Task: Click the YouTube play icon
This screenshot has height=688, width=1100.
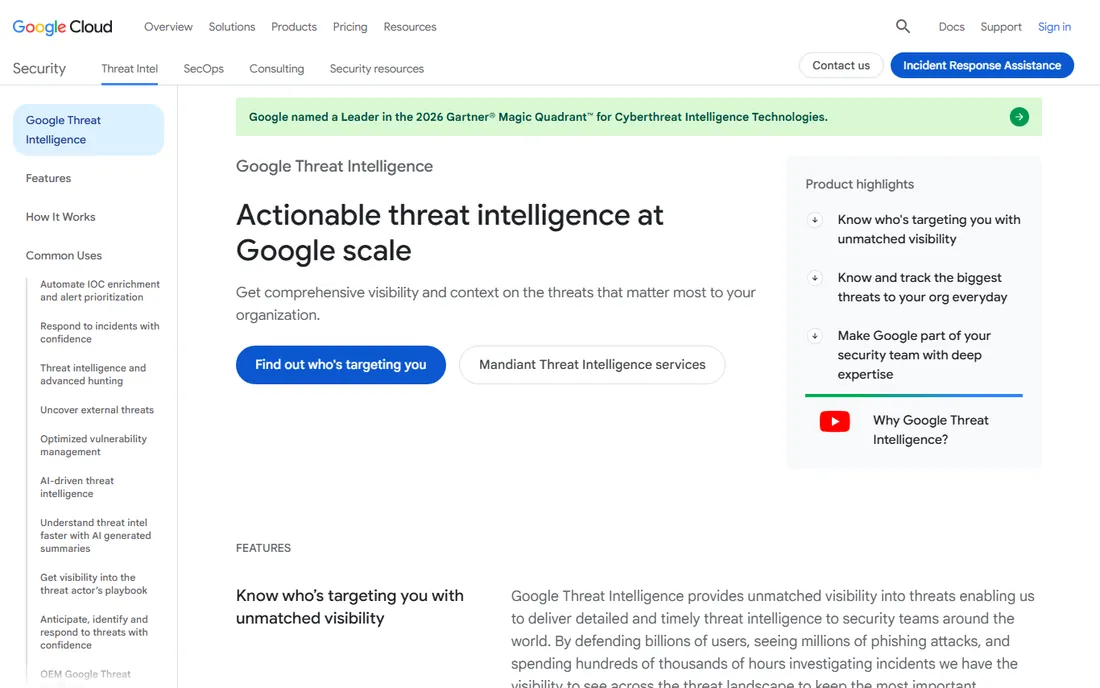Action: (835, 421)
